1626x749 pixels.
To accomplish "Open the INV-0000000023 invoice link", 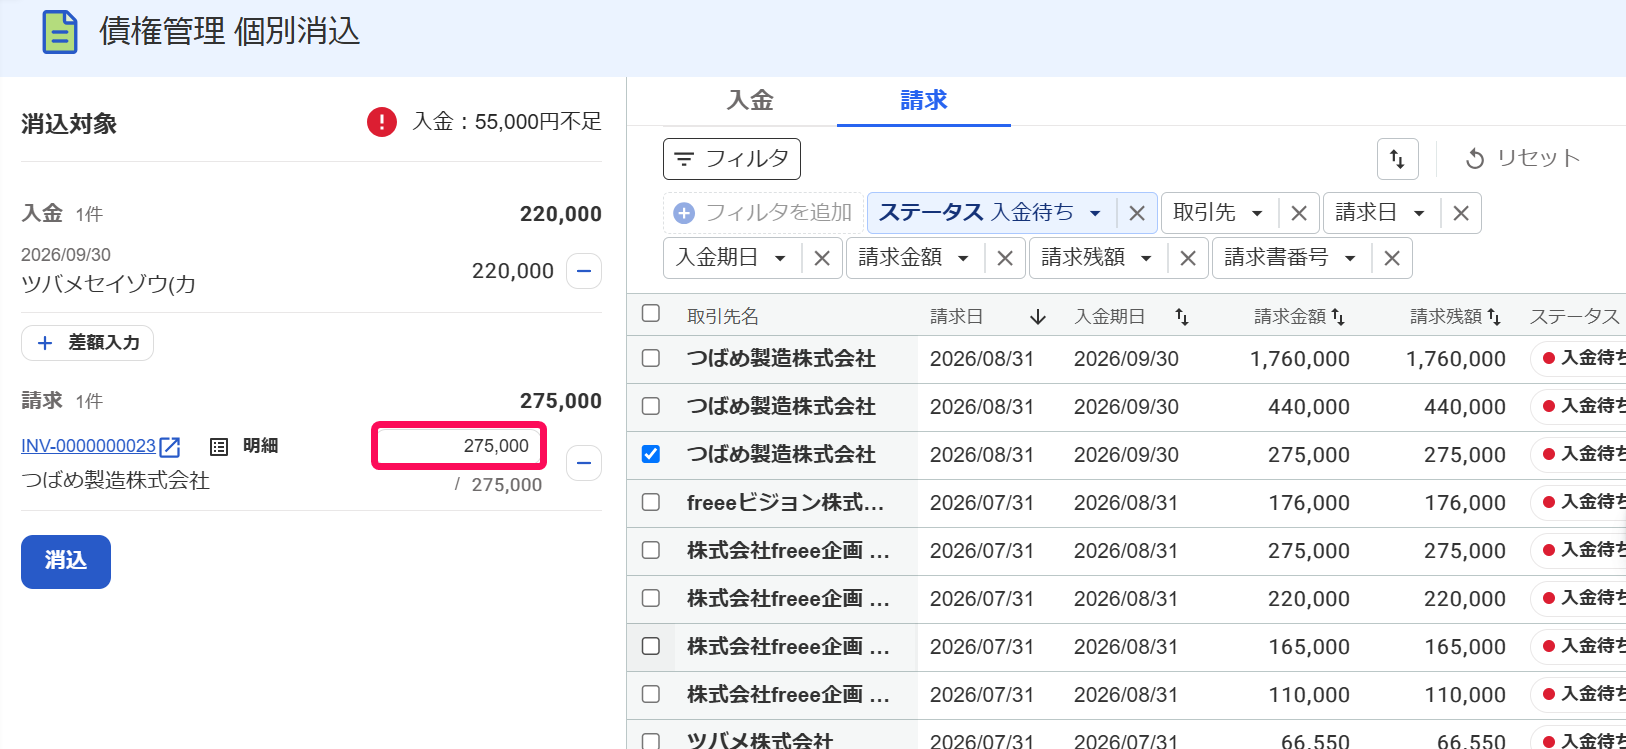I will pyautogui.click(x=88, y=446).
